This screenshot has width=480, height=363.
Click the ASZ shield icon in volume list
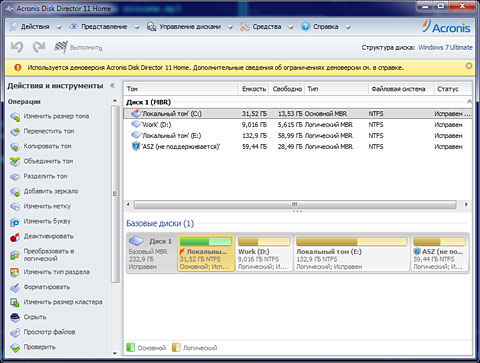(x=136, y=146)
